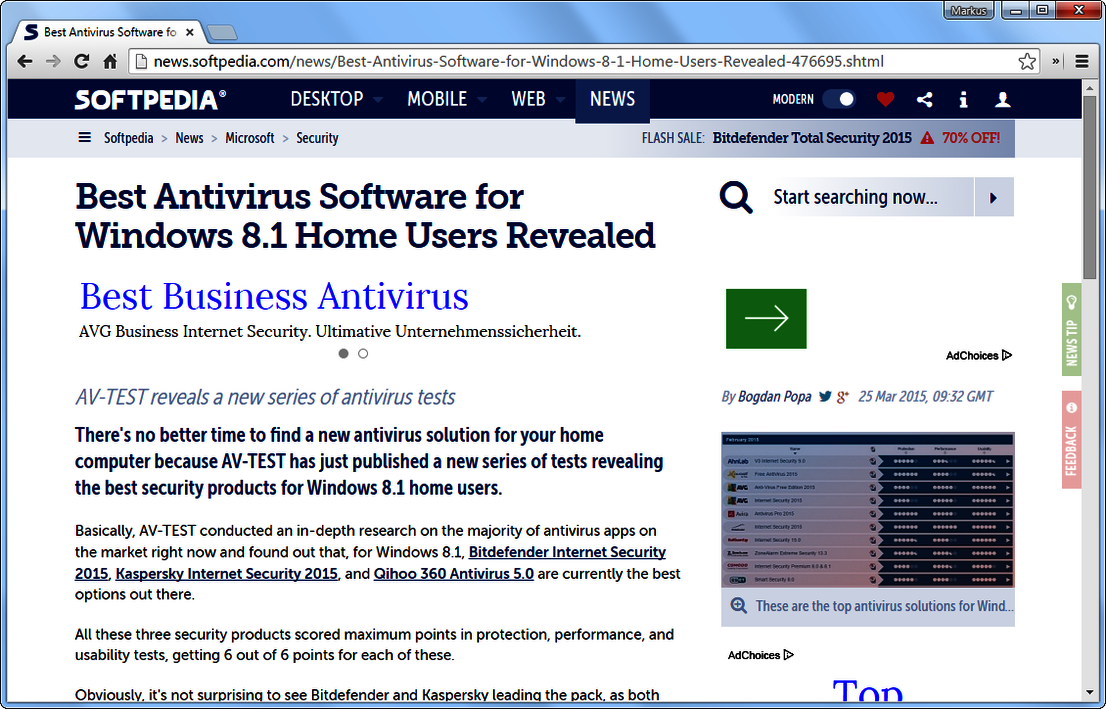1106x709 pixels.
Task: Open the browser menu button
Action: (x=1083, y=61)
